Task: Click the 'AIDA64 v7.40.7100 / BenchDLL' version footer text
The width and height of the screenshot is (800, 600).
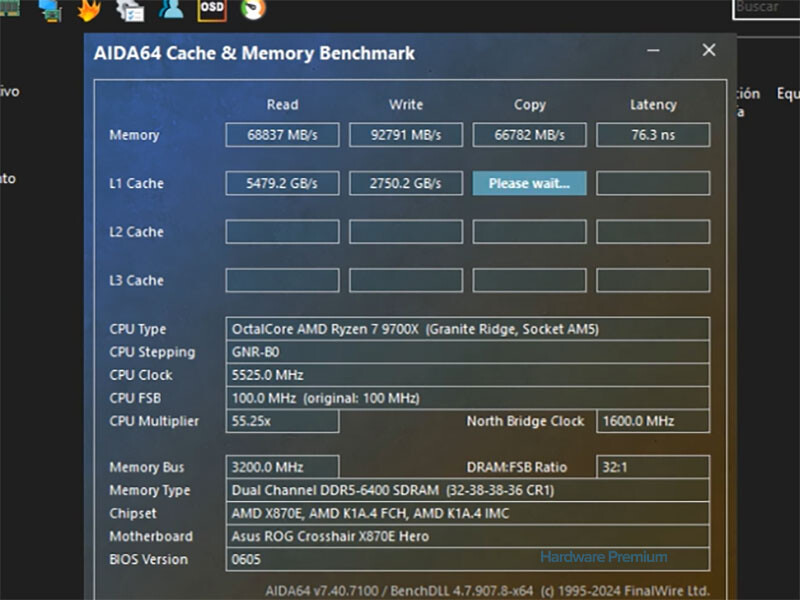Action: pyautogui.click(x=487, y=591)
